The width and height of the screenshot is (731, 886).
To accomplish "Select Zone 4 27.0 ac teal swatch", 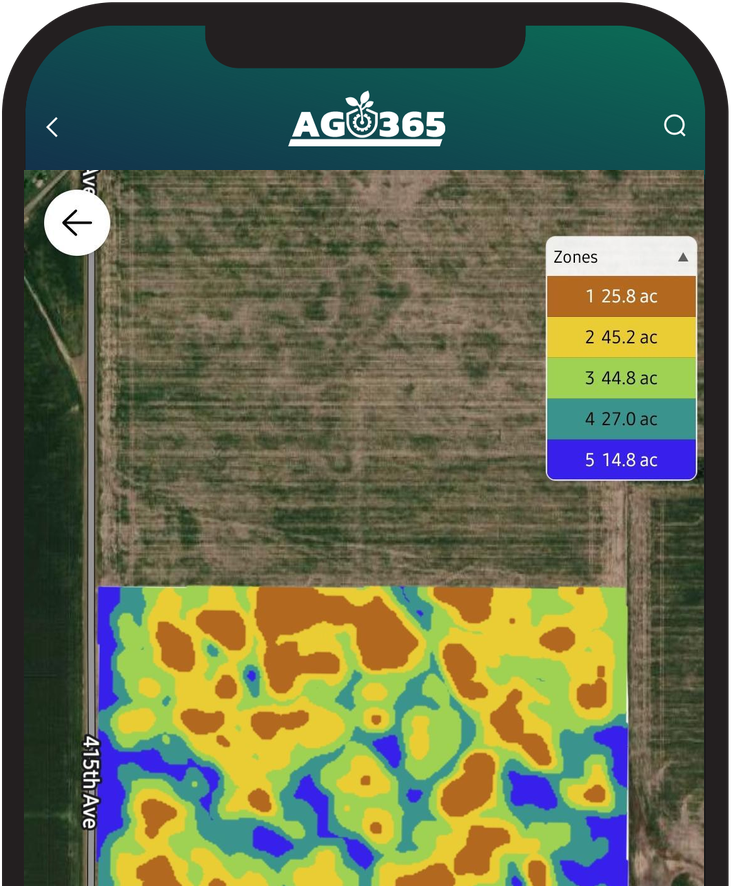I will click(621, 419).
